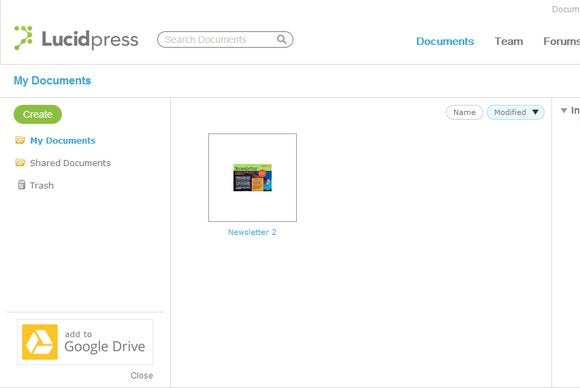Screen dimensions: 580x388
Task: Collapse the right info panel triangle
Action: tap(564, 111)
